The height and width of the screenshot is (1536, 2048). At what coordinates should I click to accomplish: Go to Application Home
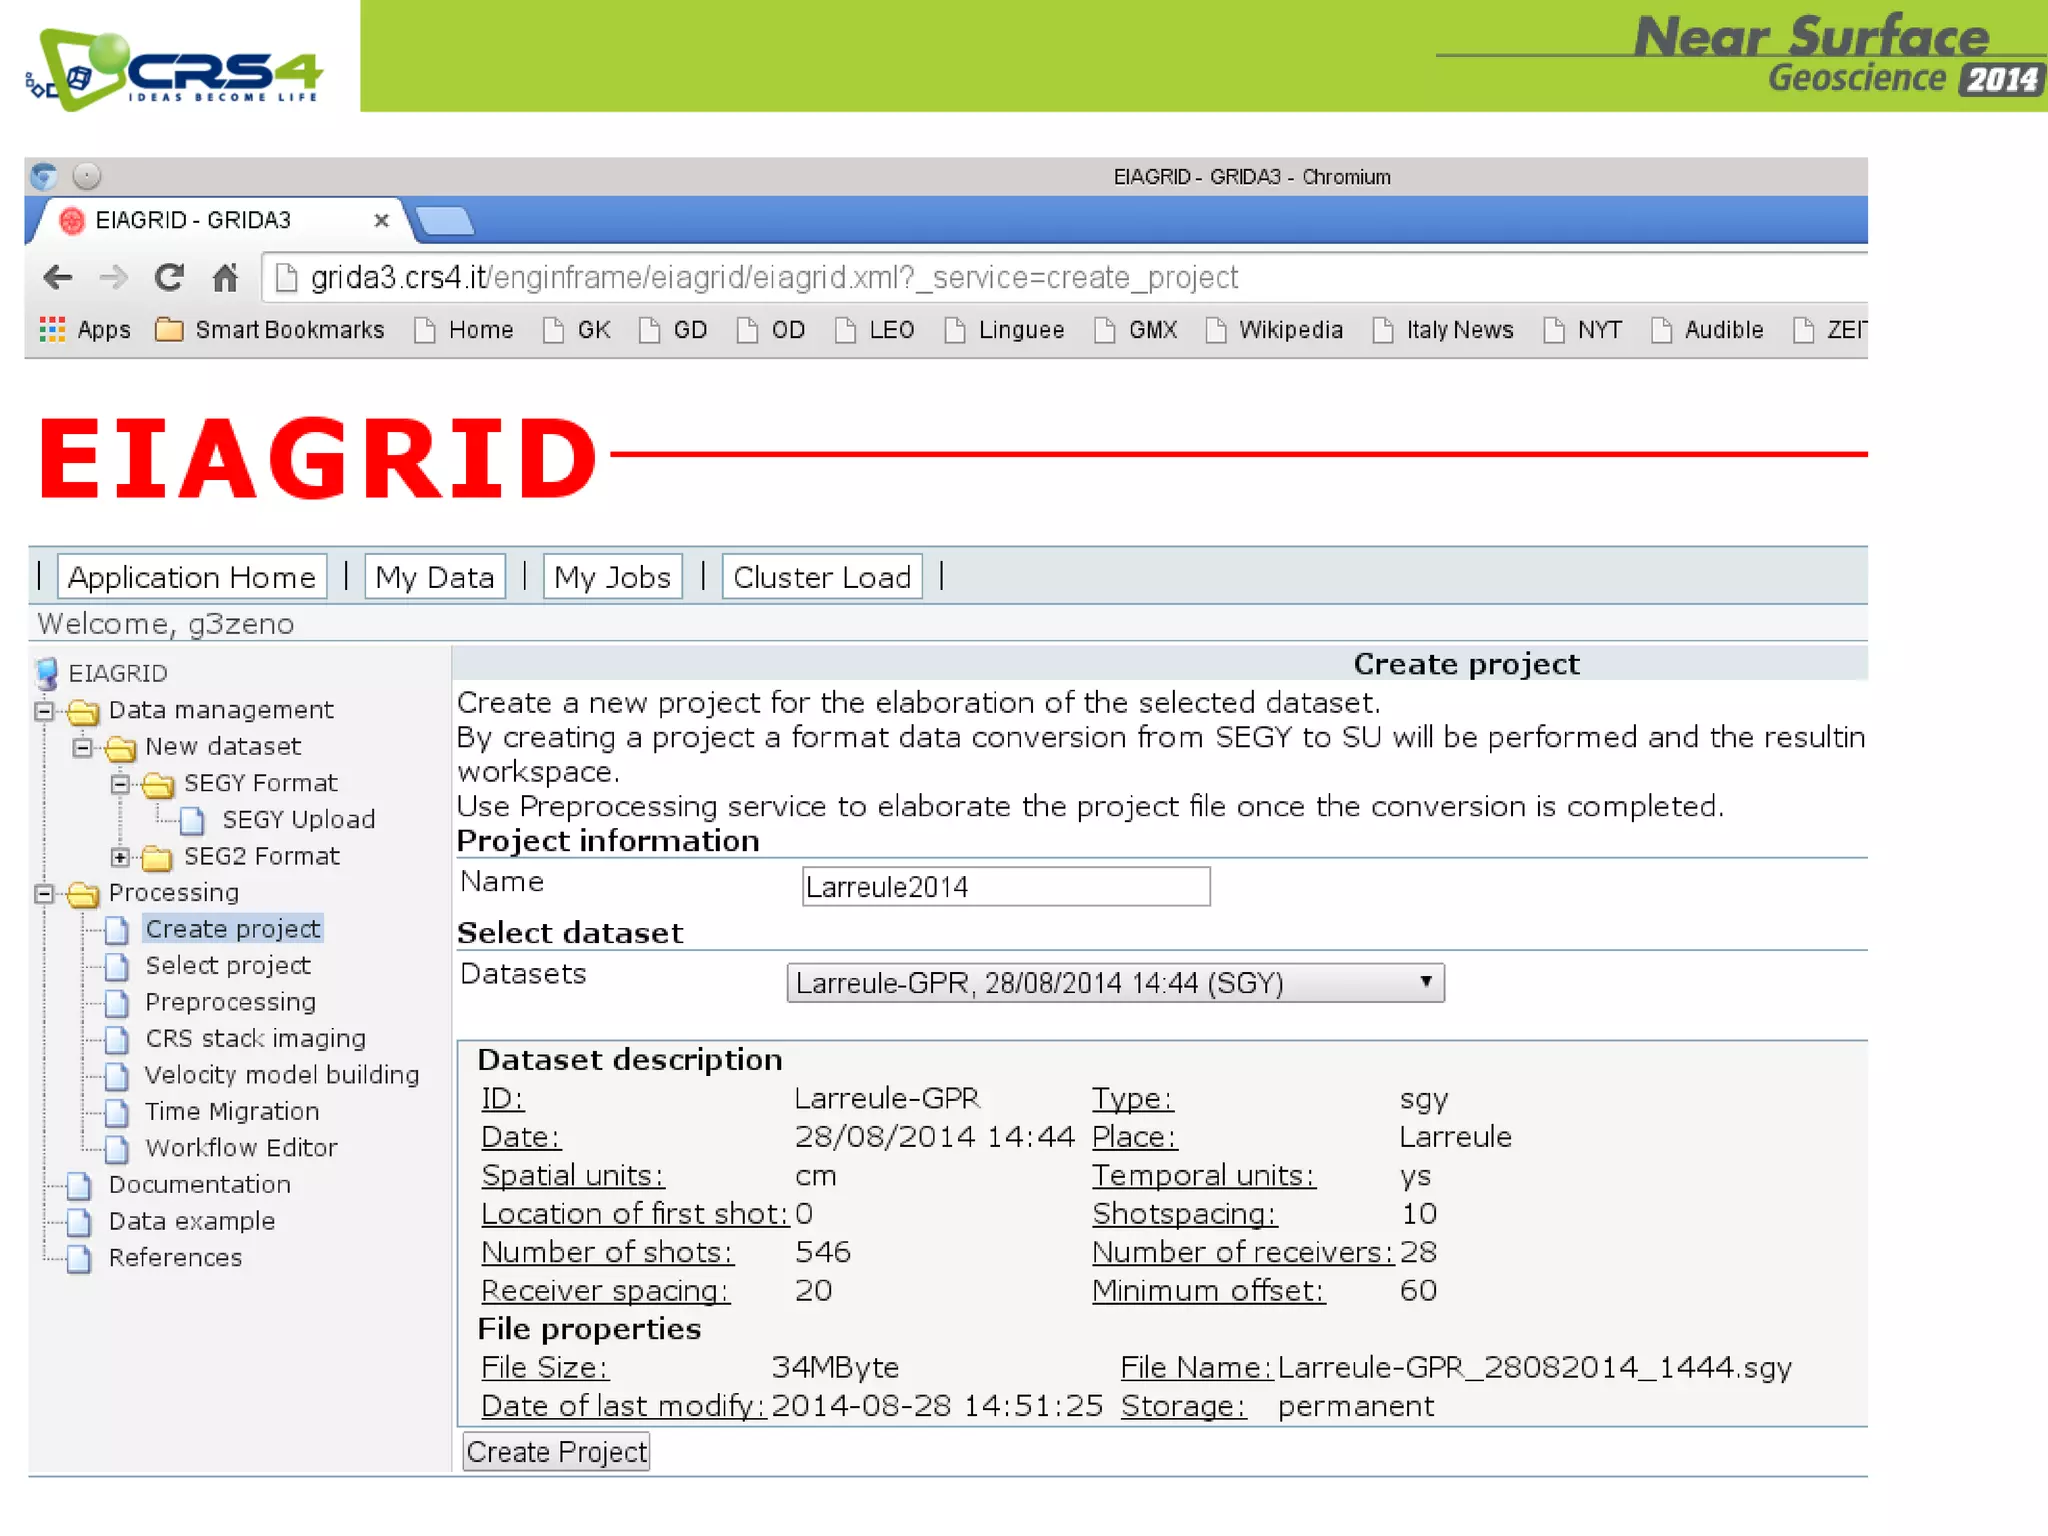(x=192, y=577)
